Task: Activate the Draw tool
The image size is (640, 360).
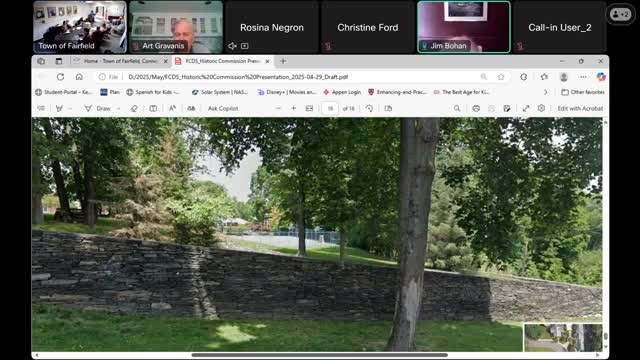Action: point(98,108)
